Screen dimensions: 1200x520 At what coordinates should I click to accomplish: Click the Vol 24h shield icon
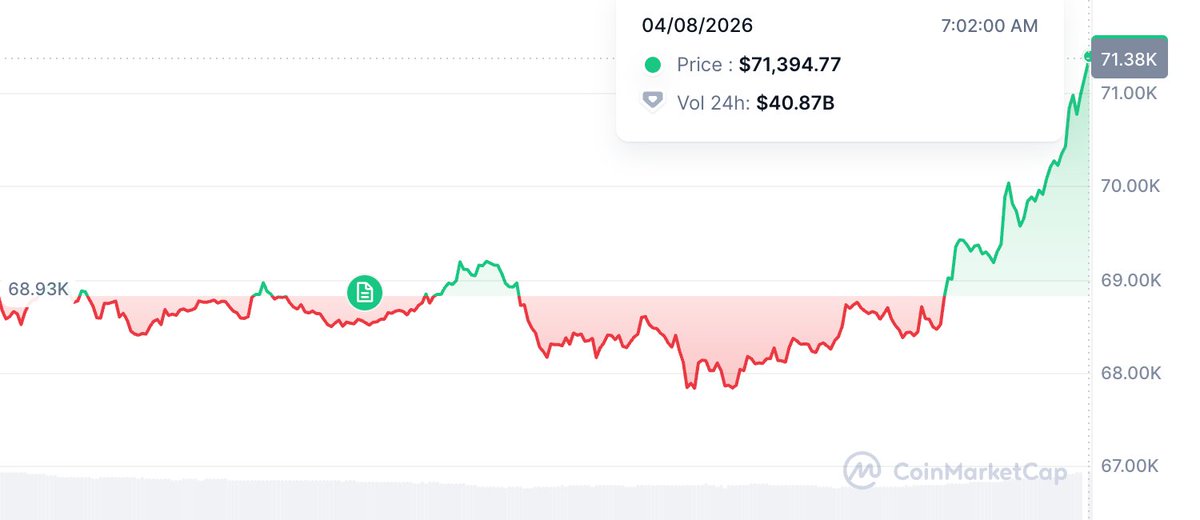coord(652,100)
